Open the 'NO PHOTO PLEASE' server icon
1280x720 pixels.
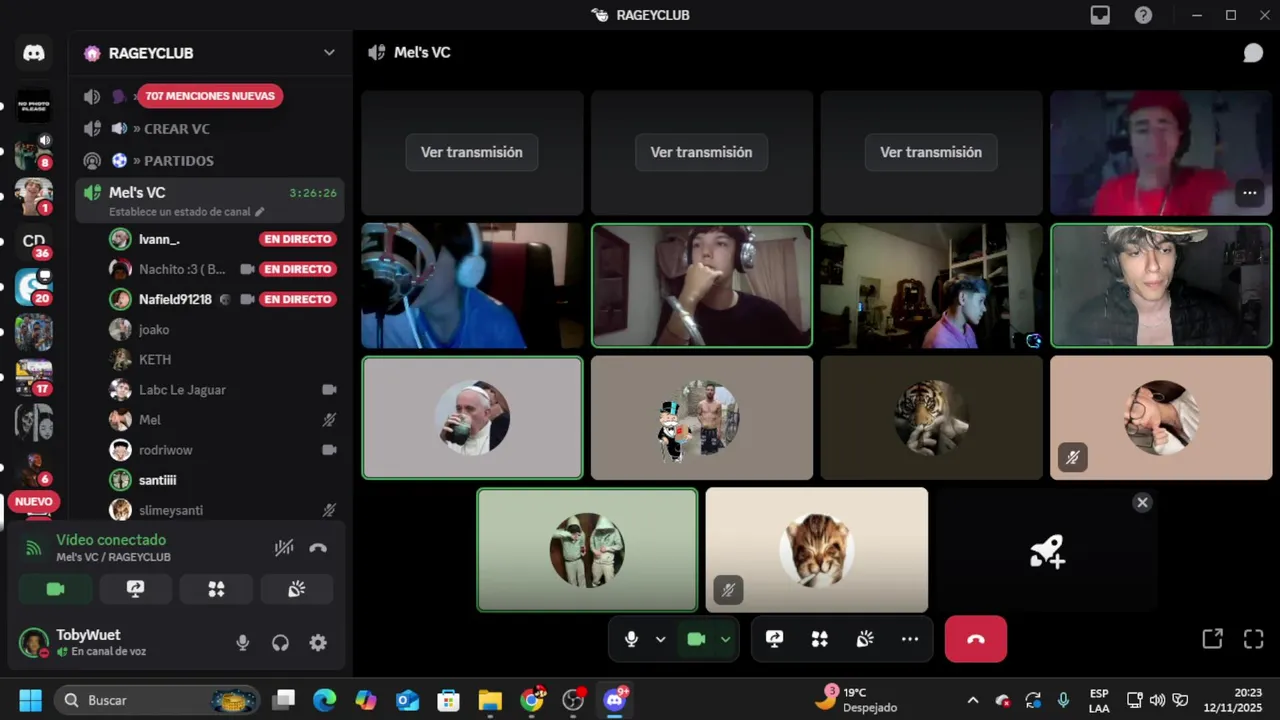(34, 104)
